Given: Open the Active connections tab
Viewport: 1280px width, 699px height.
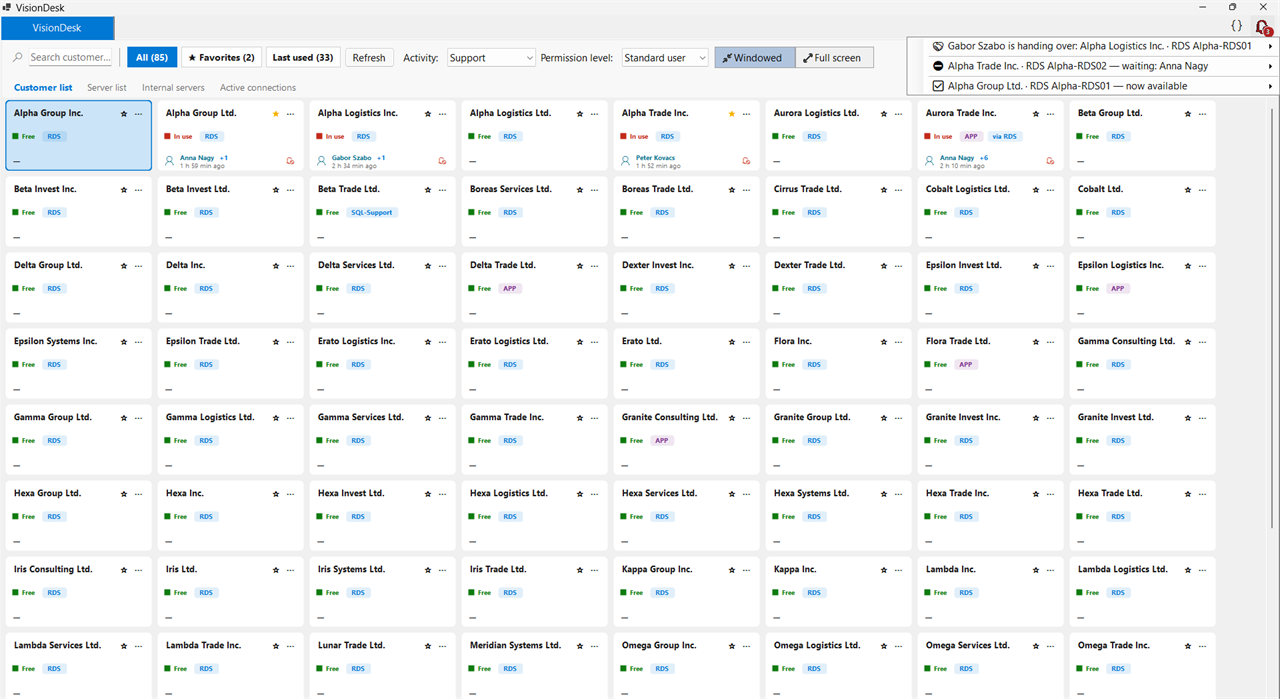Looking at the screenshot, I should (x=258, y=88).
